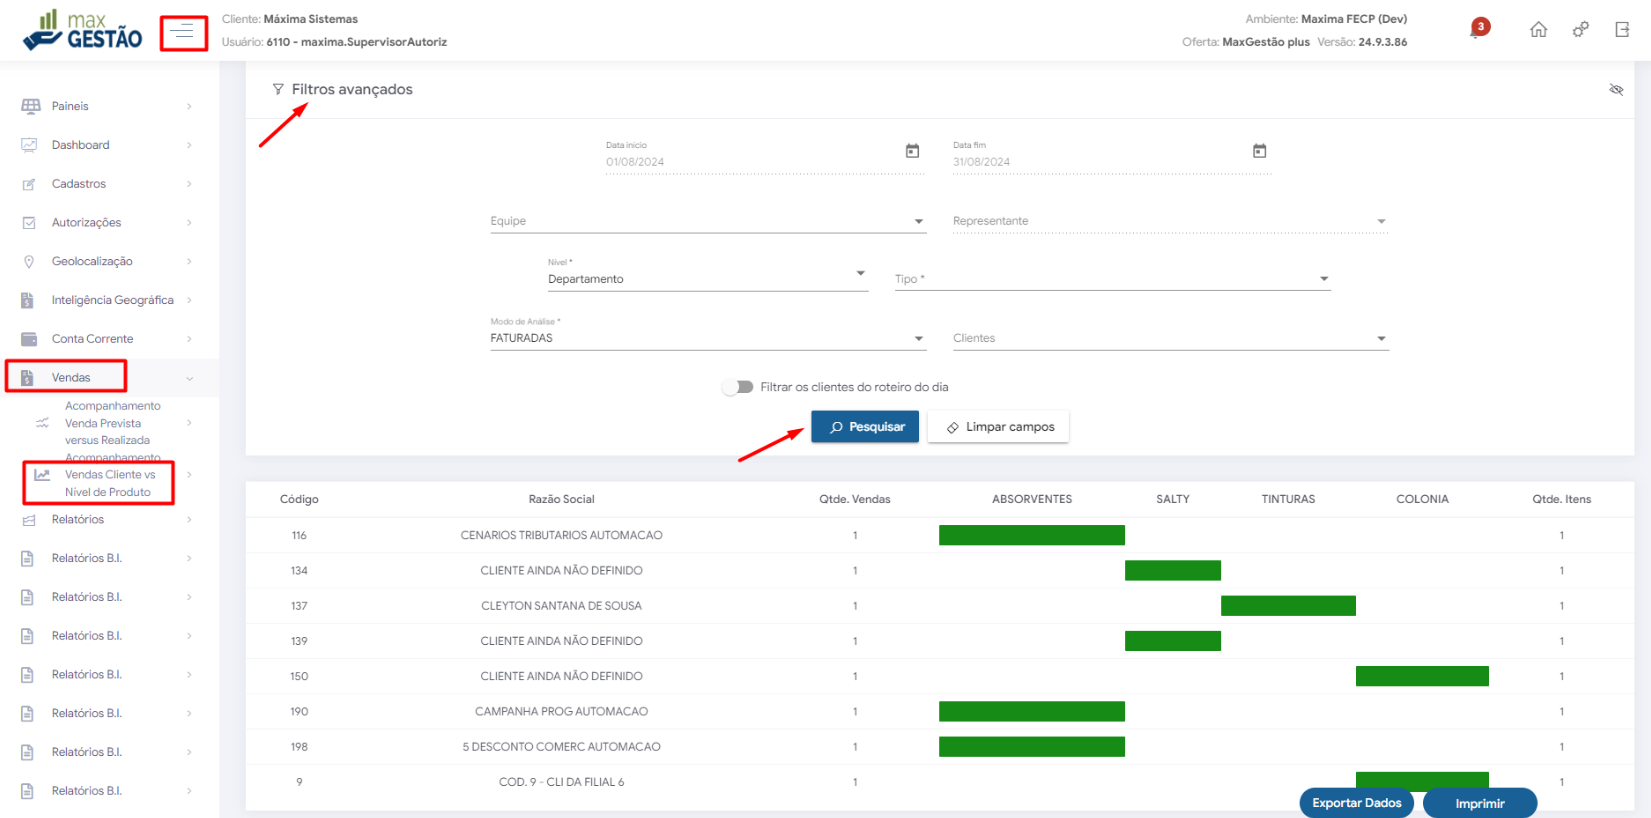Click the Qtde. Vendas column header

854,499
